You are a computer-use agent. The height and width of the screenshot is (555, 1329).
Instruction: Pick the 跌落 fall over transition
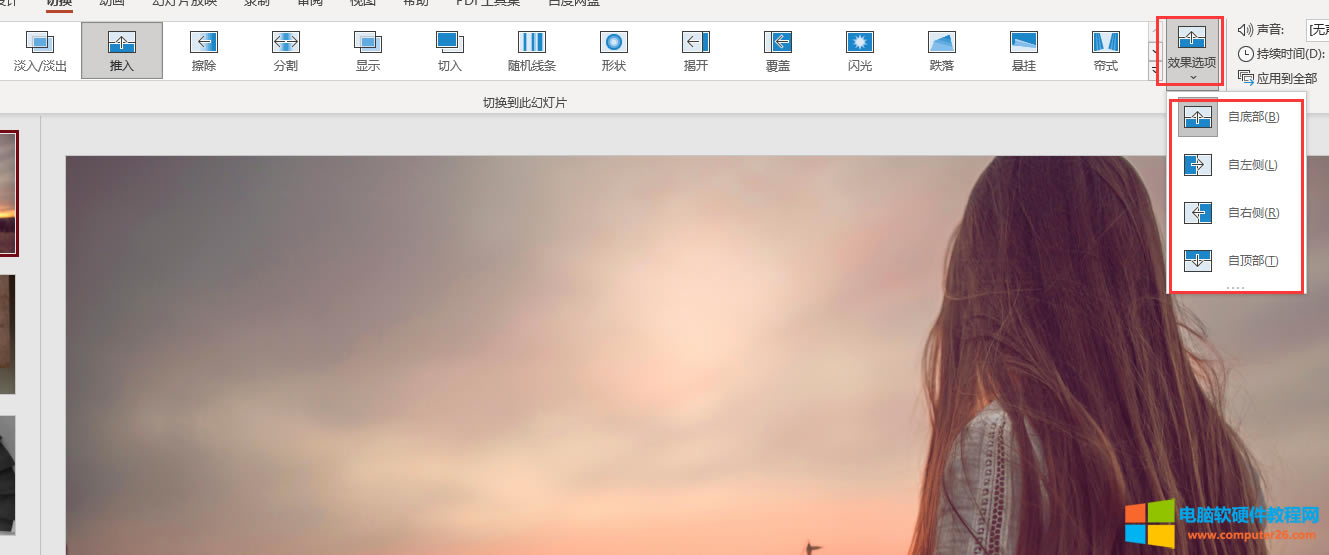tap(942, 50)
